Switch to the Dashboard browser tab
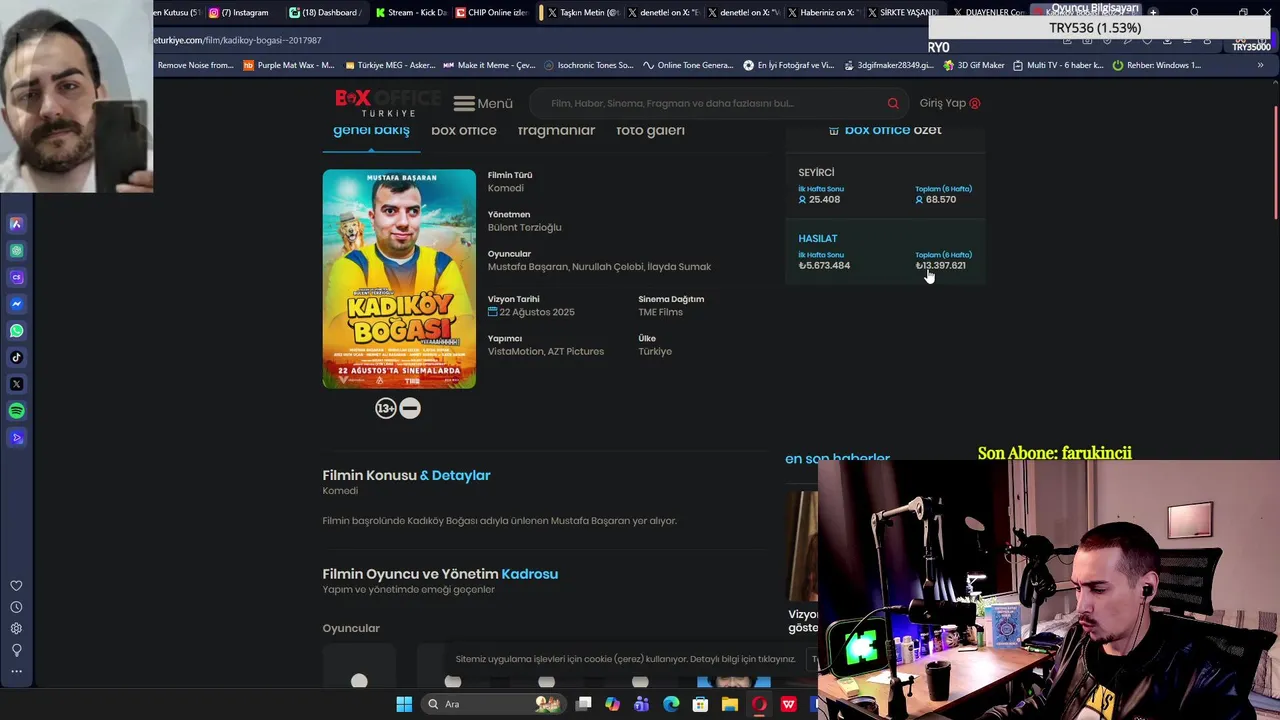 pyautogui.click(x=324, y=12)
